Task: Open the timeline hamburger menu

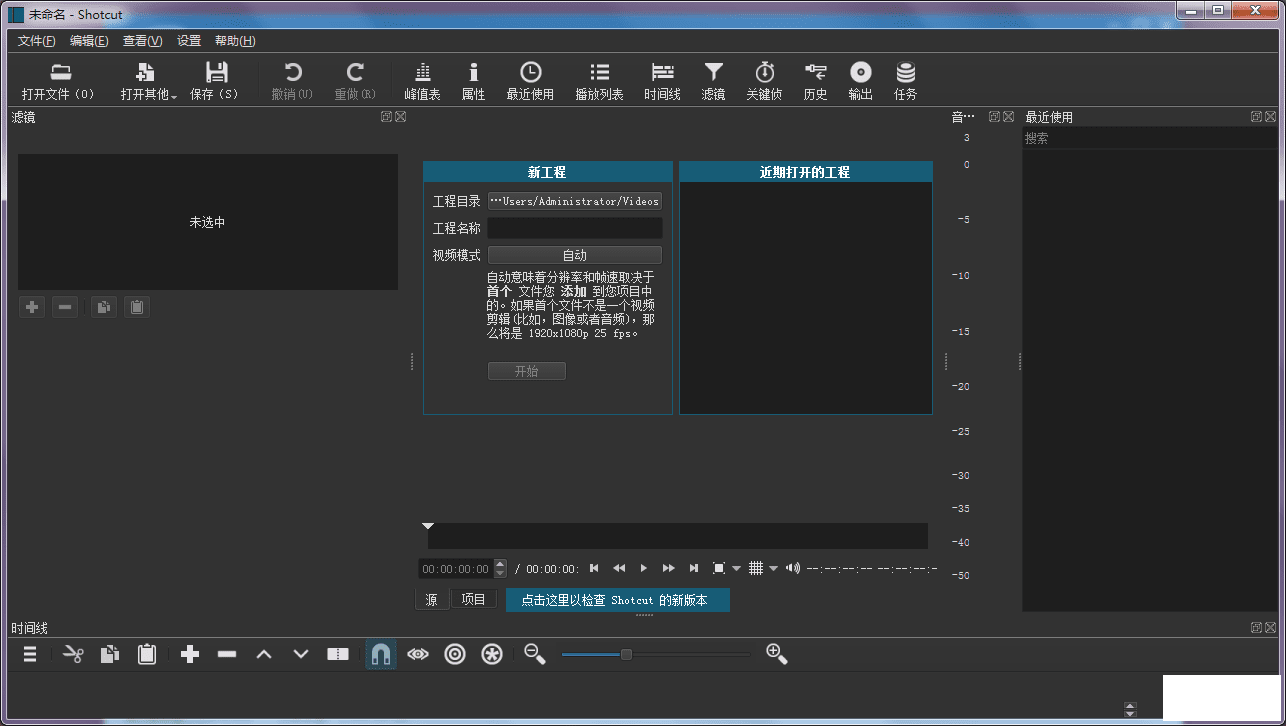Action: [x=30, y=655]
